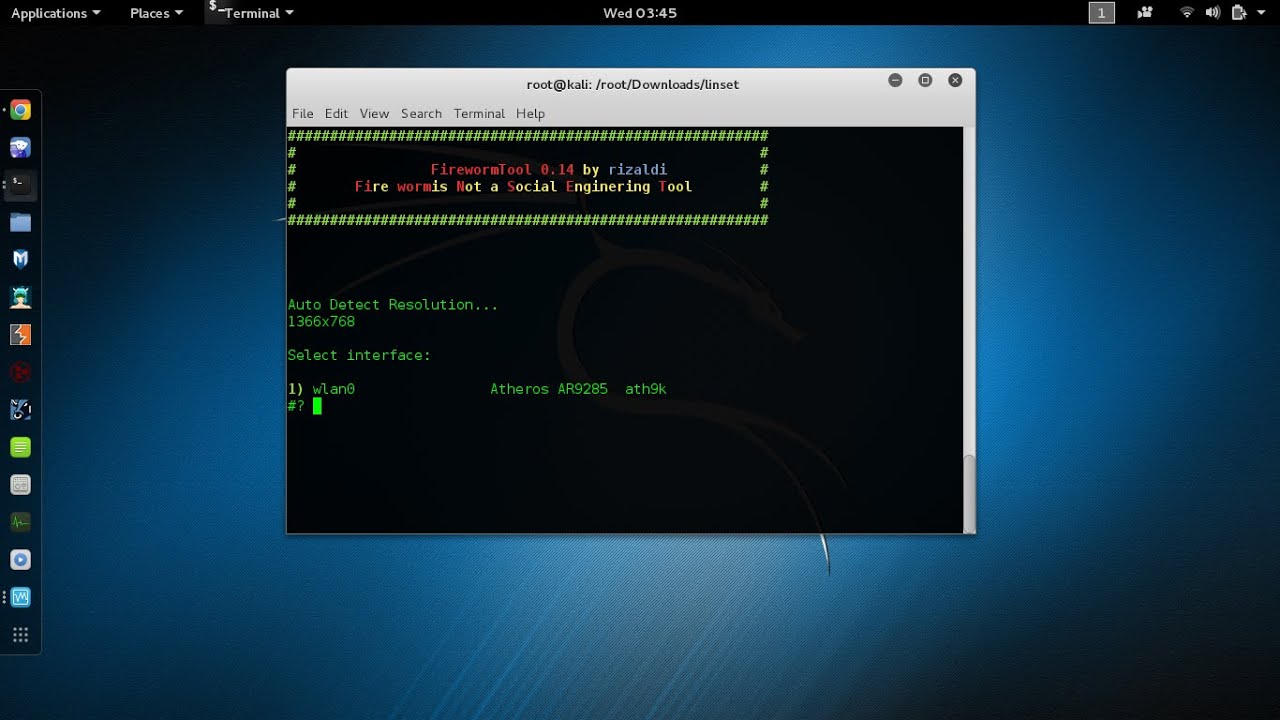The width and height of the screenshot is (1280, 720).
Task: Open the Places menu
Action: [x=157, y=13]
